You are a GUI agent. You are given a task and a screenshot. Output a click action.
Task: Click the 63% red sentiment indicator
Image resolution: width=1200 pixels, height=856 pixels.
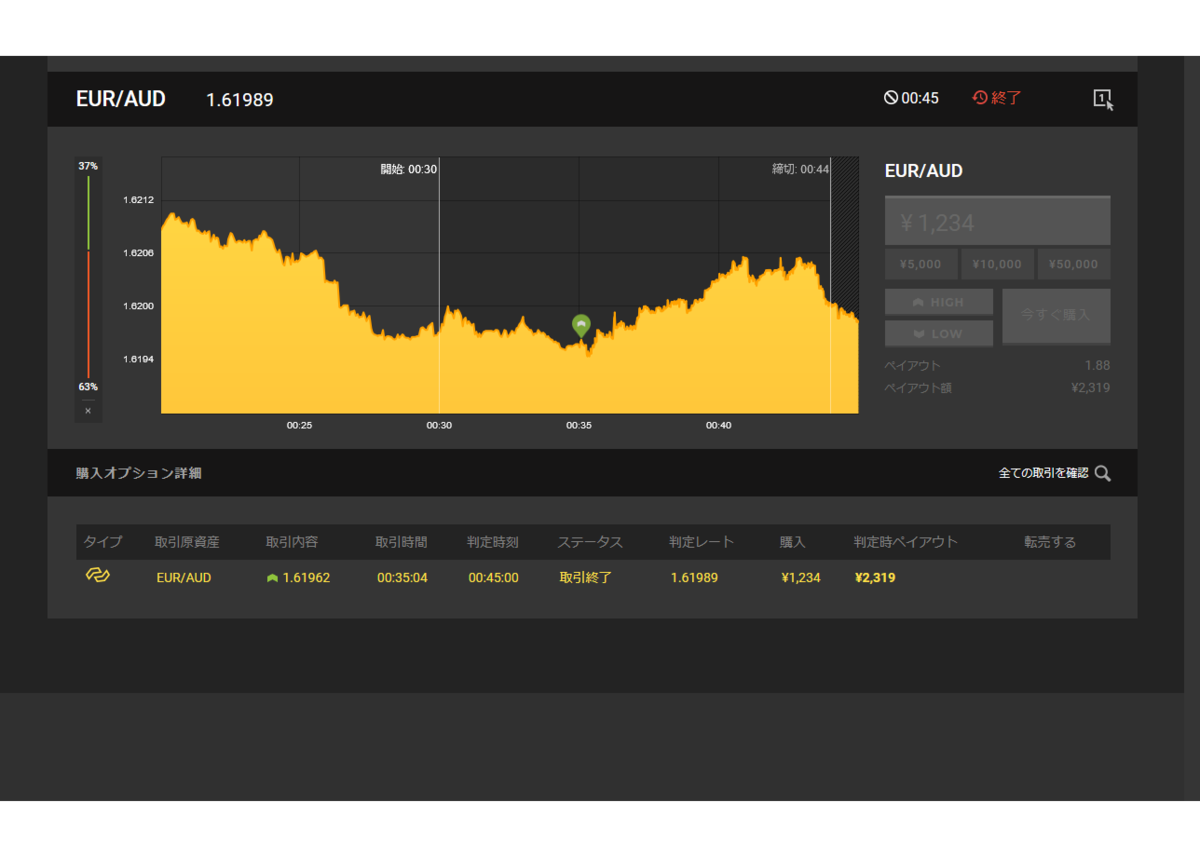[88, 387]
